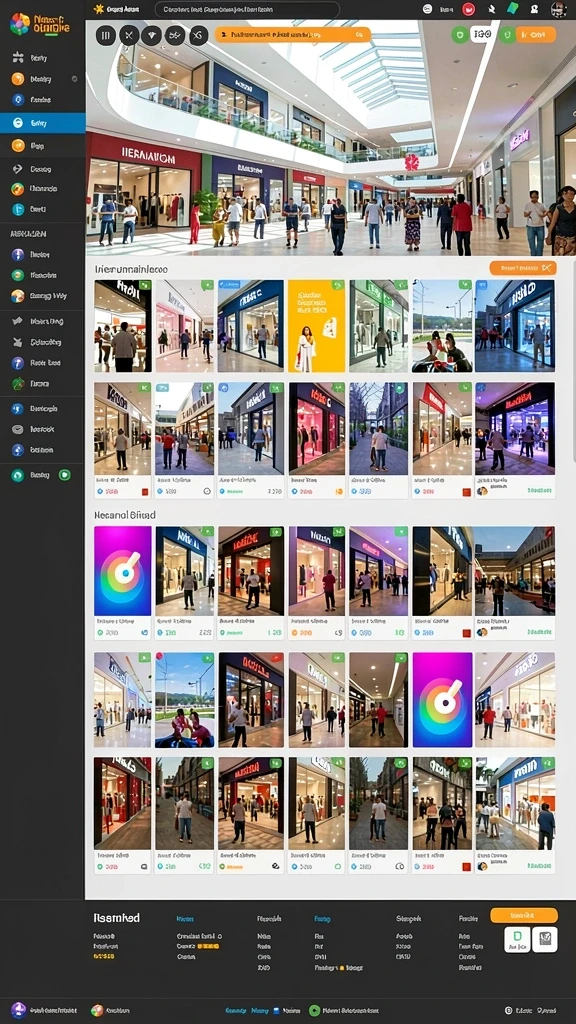Click the multicolor round icon in the bottom bar
The height and width of the screenshot is (1024, 576).
97,1010
